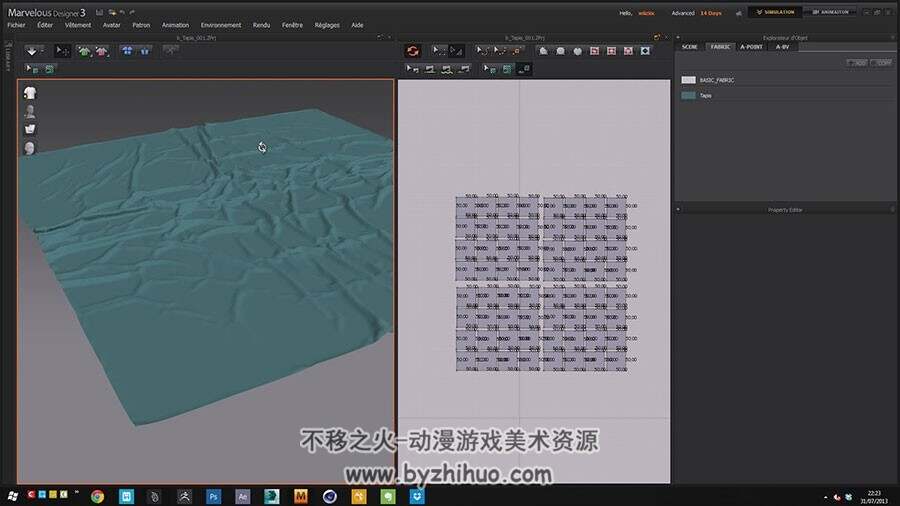Open the Aide menu
The height and width of the screenshot is (506, 900).
[357, 25]
